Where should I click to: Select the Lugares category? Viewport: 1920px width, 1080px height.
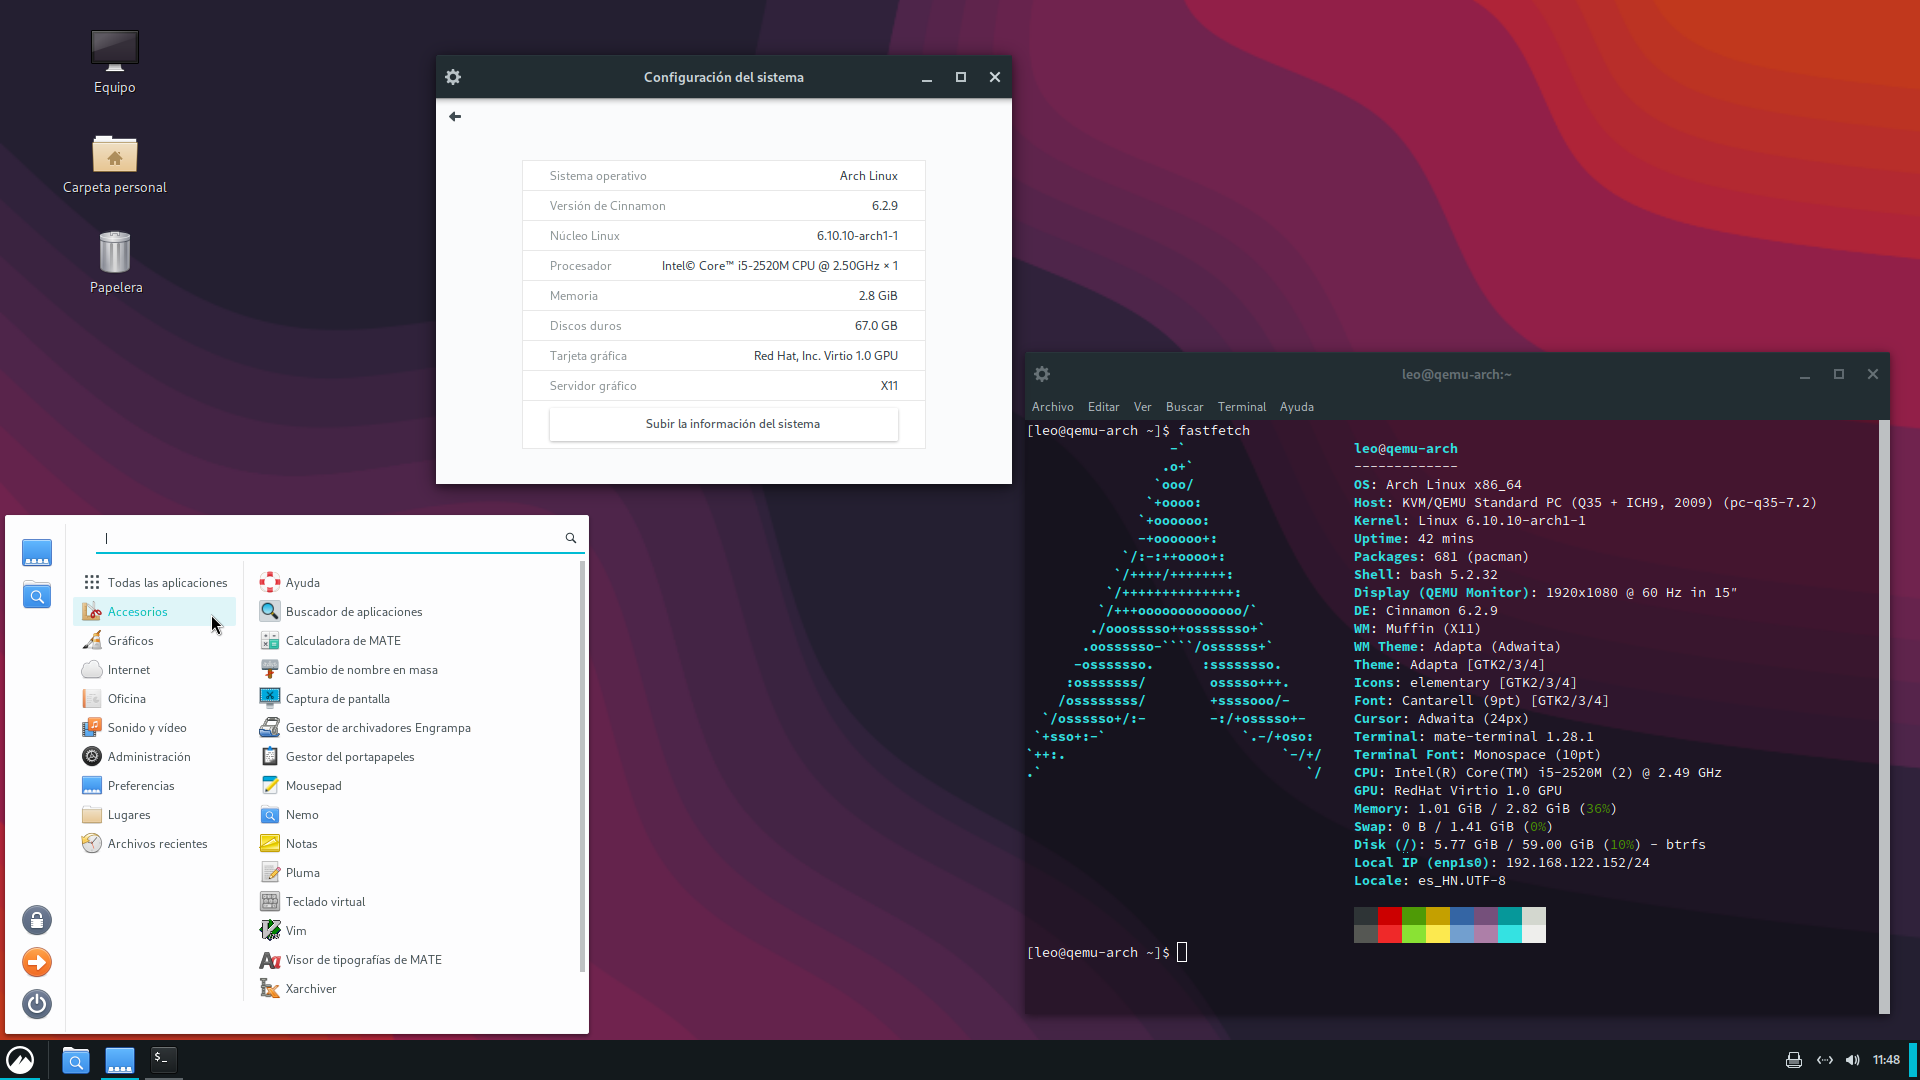(155, 815)
